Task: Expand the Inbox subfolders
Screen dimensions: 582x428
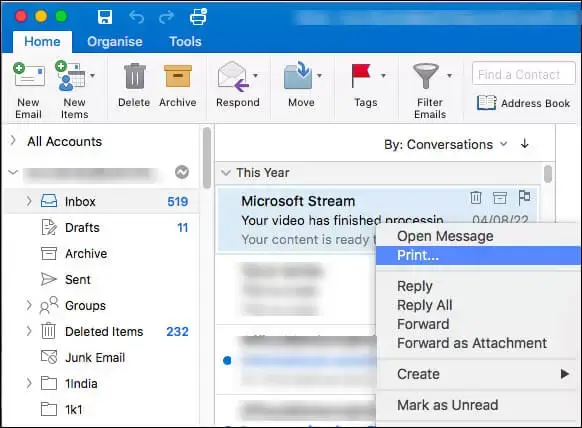Action: pos(29,201)
